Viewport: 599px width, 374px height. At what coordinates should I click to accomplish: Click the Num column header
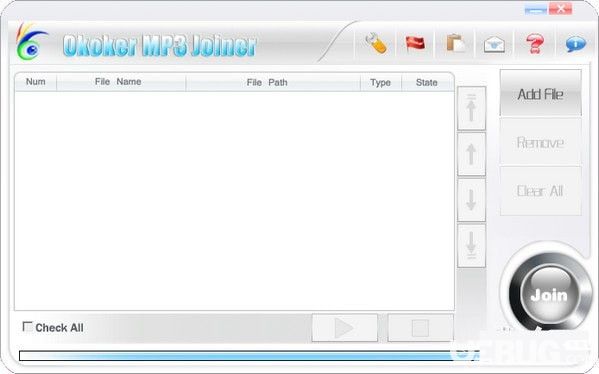(x=36, y=82)
